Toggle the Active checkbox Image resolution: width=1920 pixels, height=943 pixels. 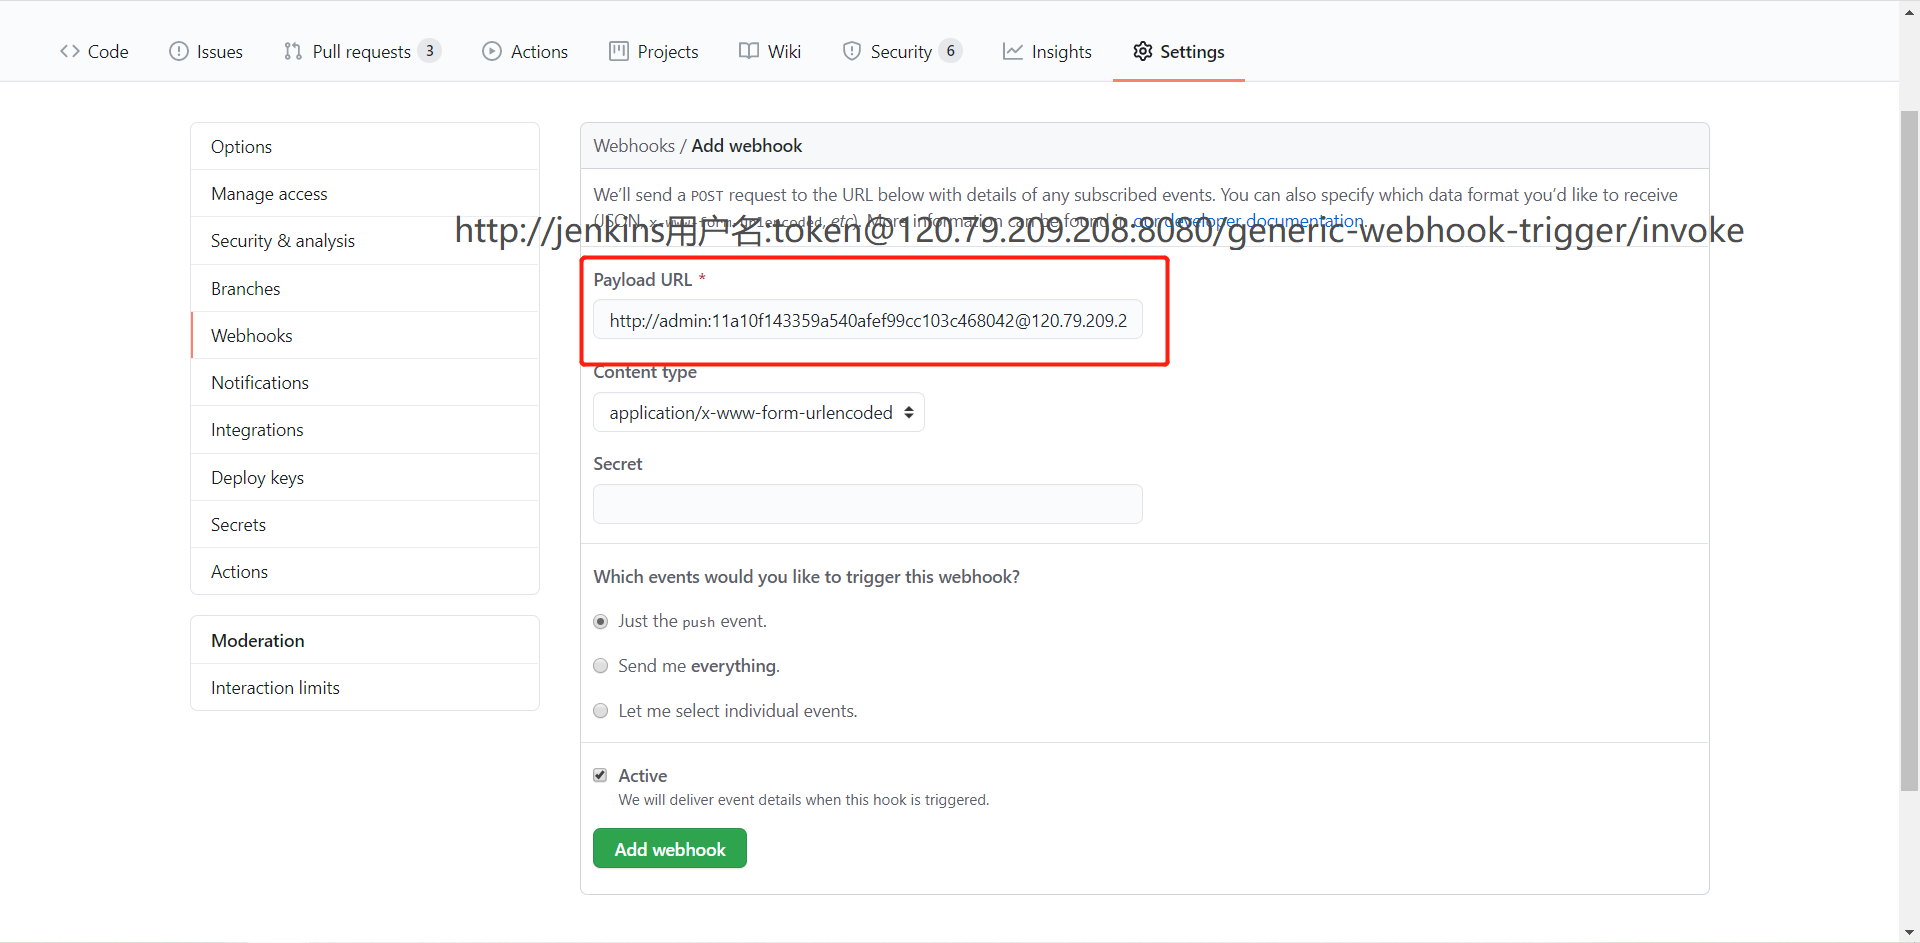pyautogui.click(x=600, y=775)
